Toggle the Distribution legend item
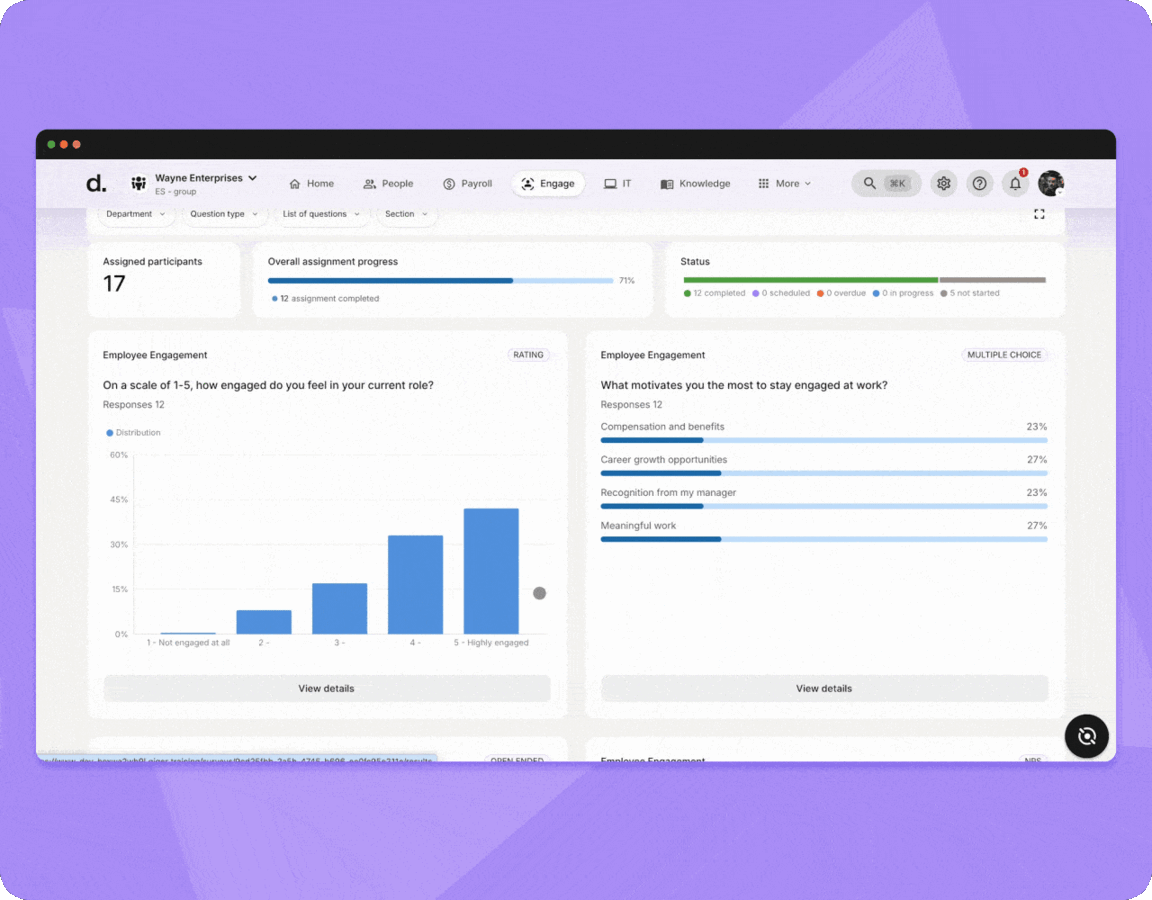This screenshot has height=900, width=1152. pos(133,433)
